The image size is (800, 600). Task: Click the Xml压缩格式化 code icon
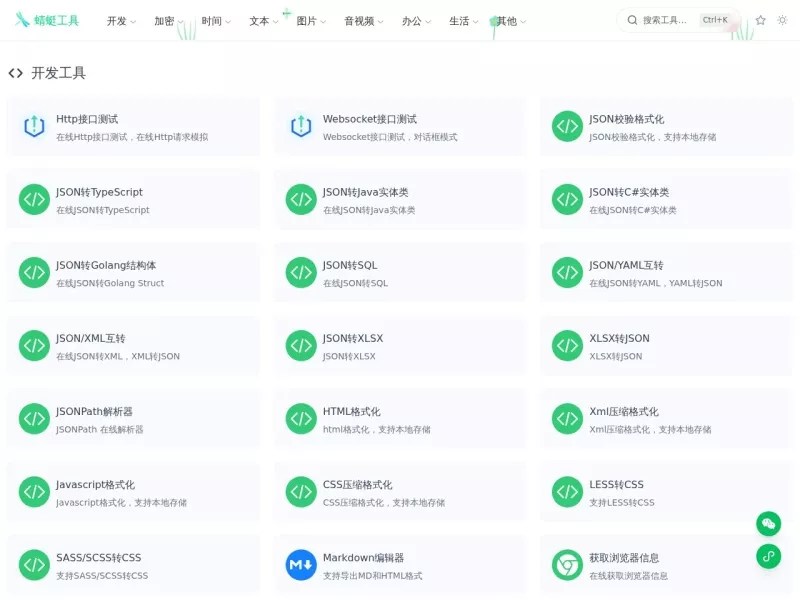tap(567, 419)
